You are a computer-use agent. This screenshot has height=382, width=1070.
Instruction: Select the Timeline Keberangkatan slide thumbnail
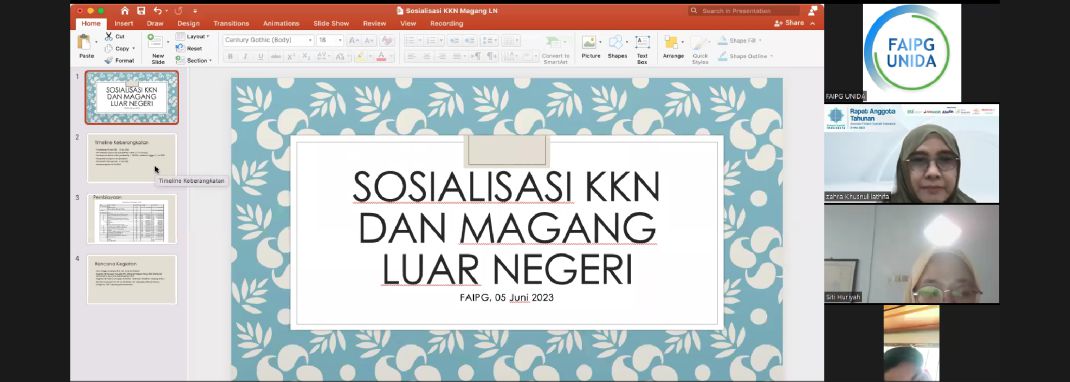(x=132, y=158)
